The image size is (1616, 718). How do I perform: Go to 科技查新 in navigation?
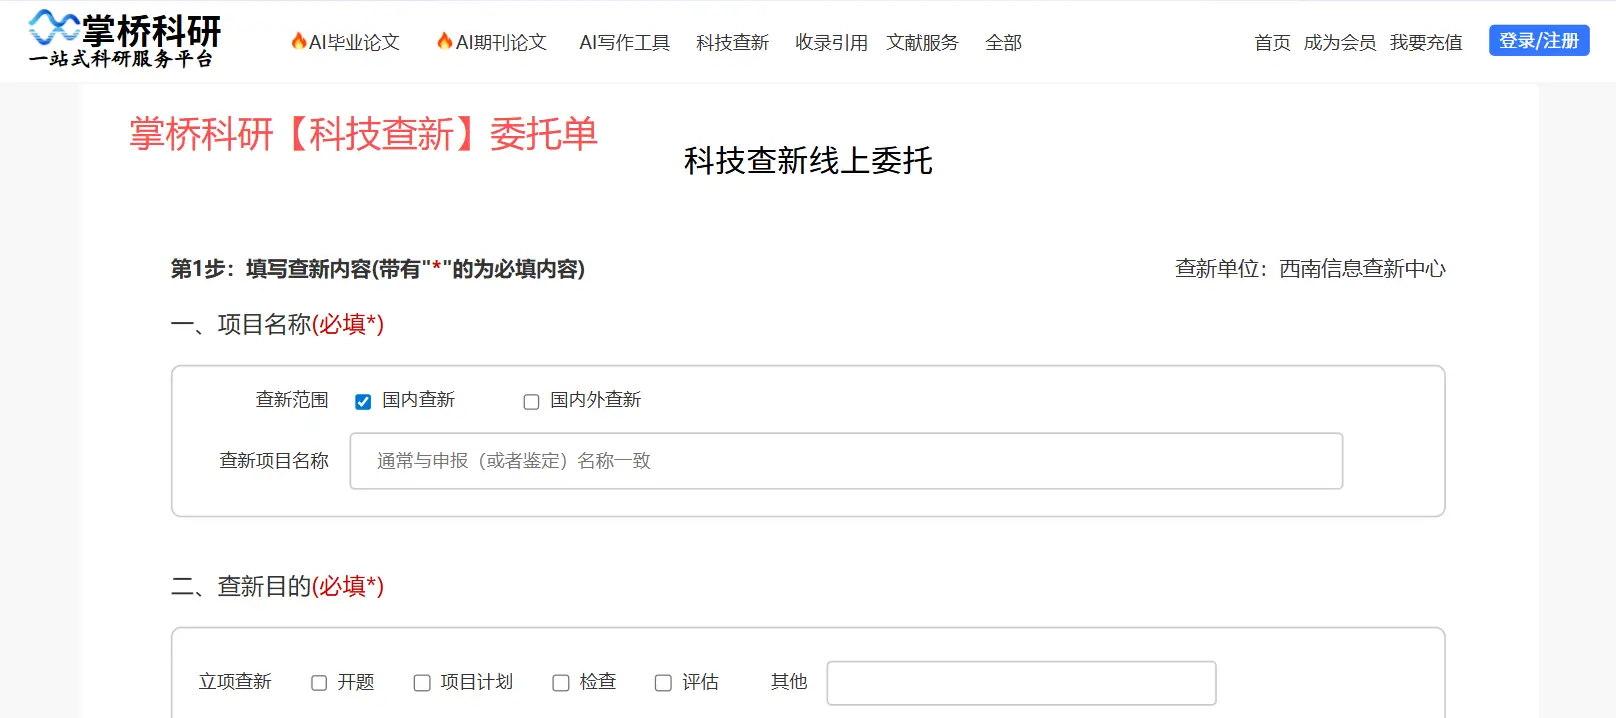pos(733,42)
